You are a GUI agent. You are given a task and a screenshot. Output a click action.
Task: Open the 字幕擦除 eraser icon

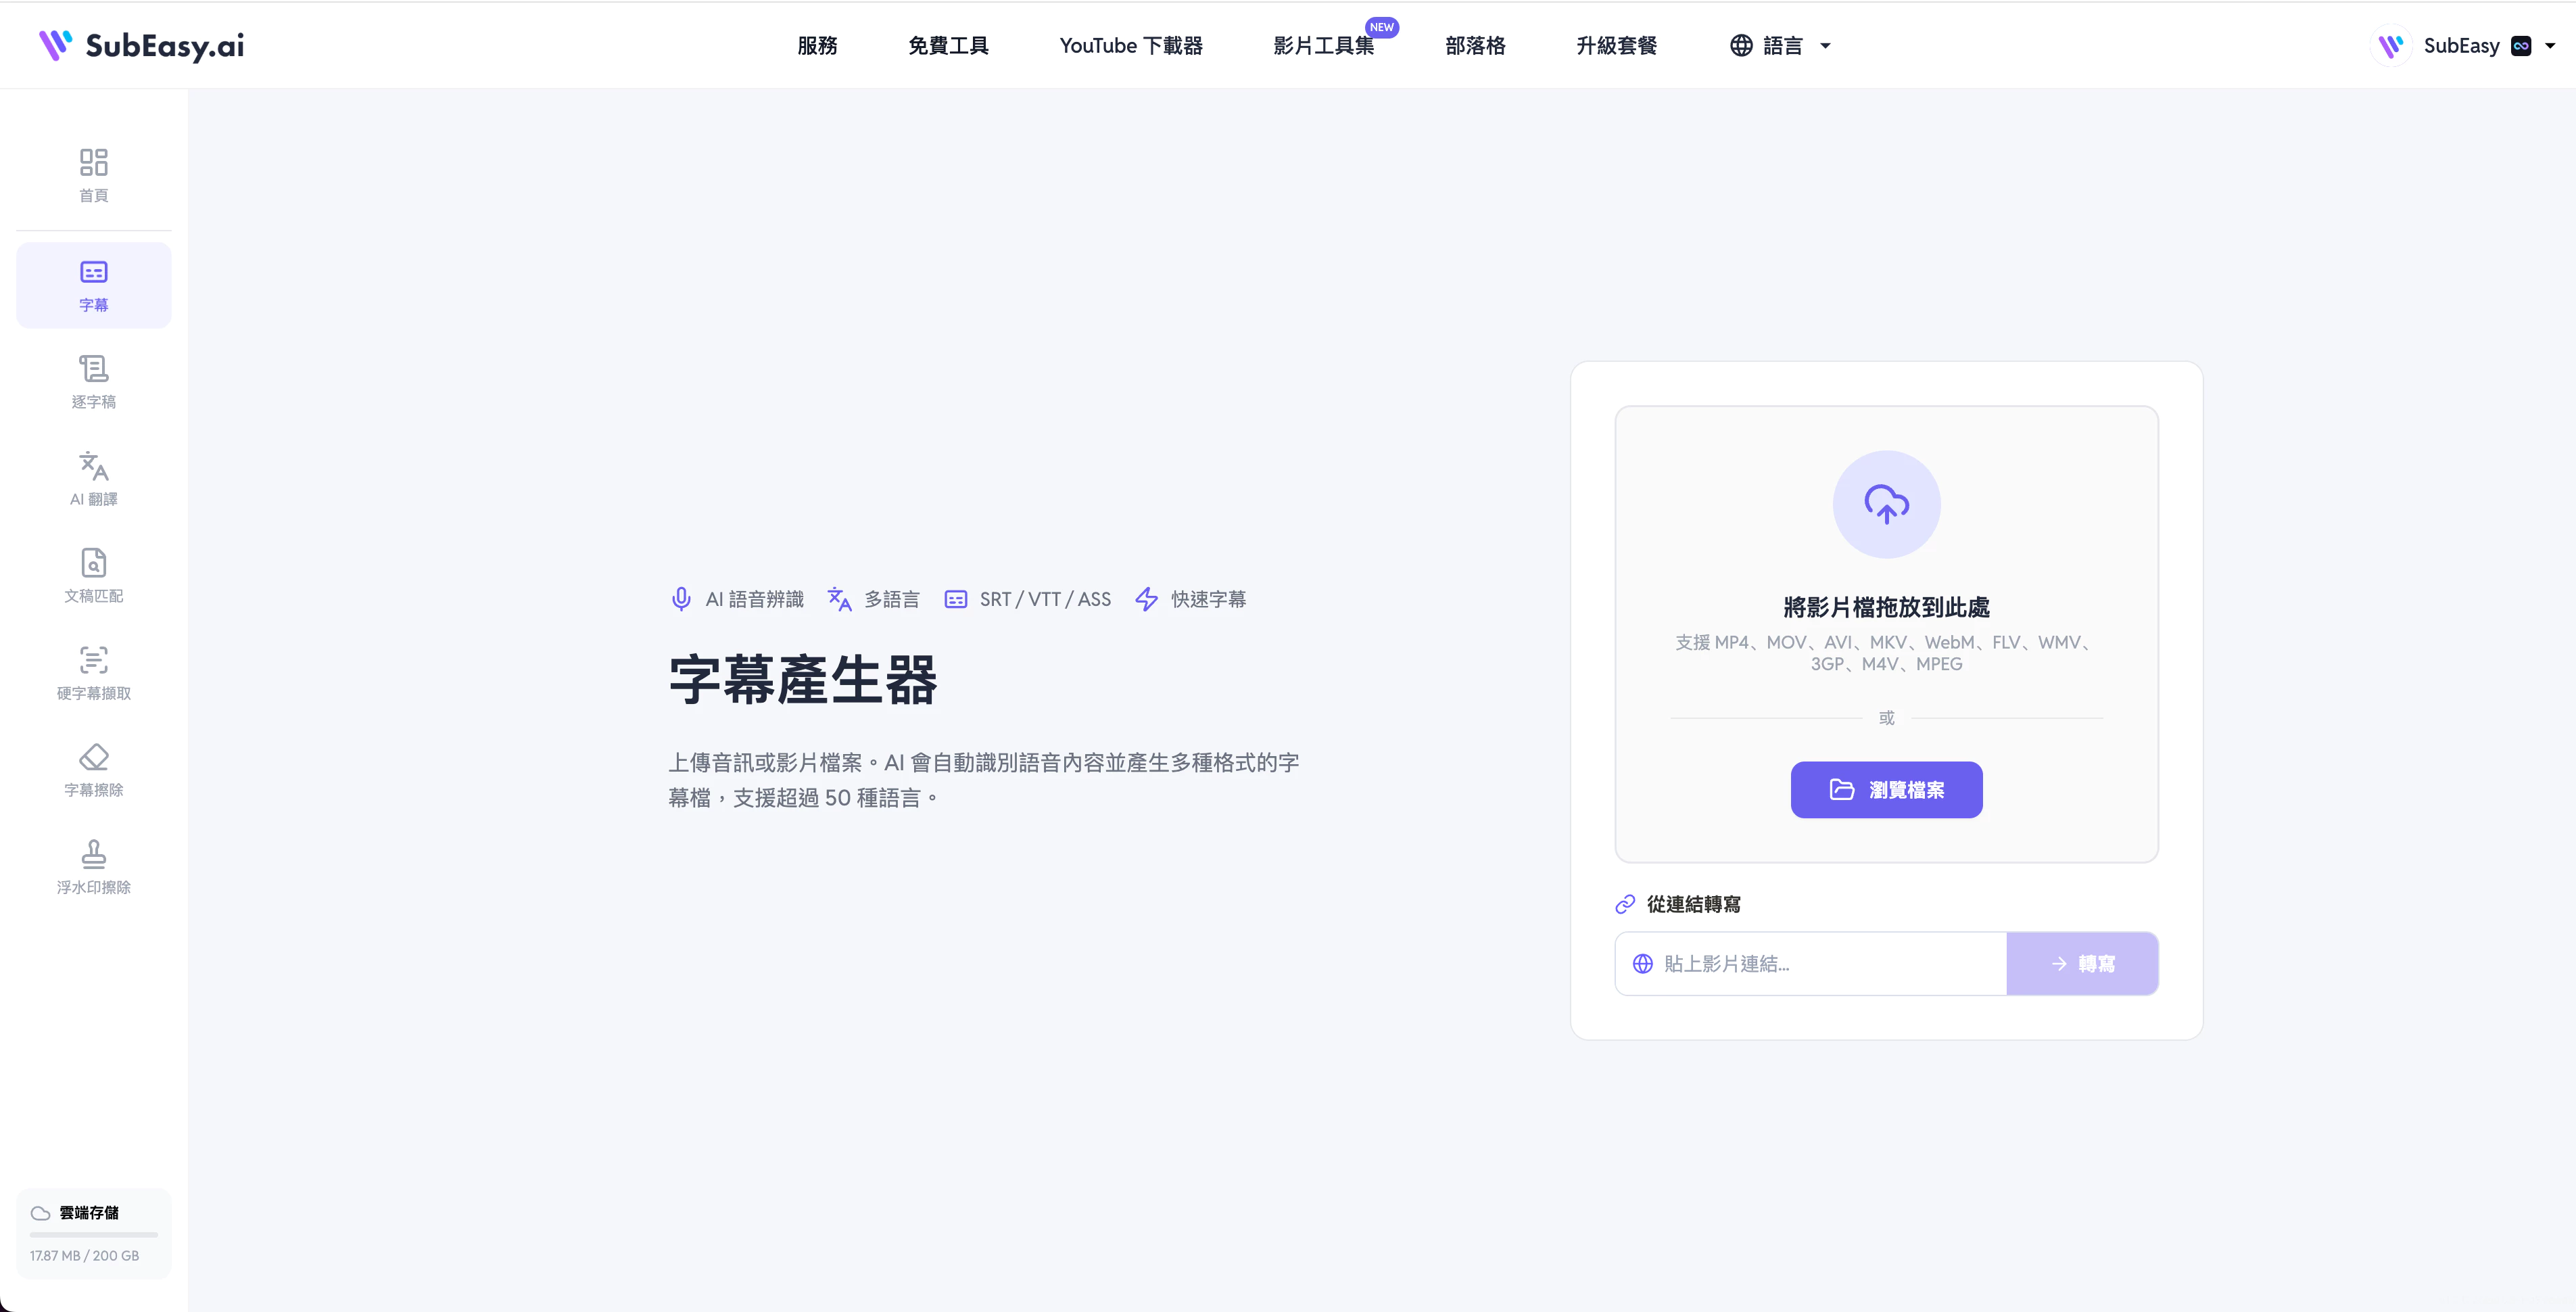(94, 757)
